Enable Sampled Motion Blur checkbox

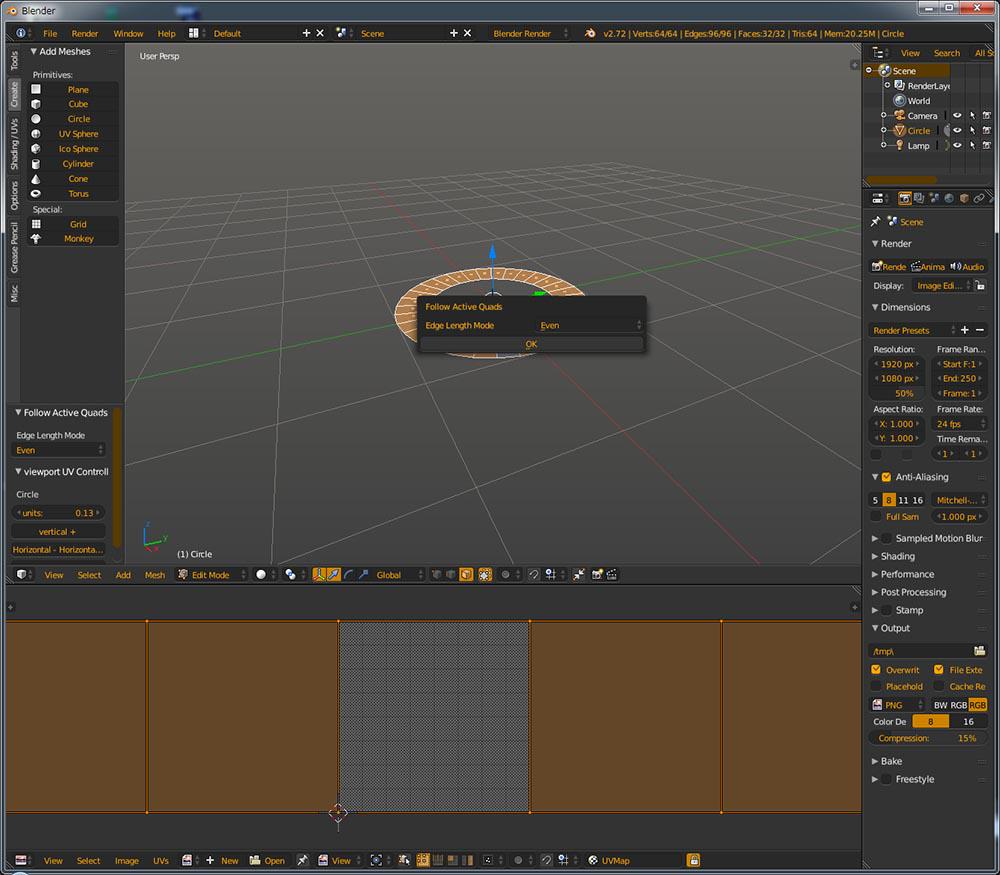tap(886, 538)
